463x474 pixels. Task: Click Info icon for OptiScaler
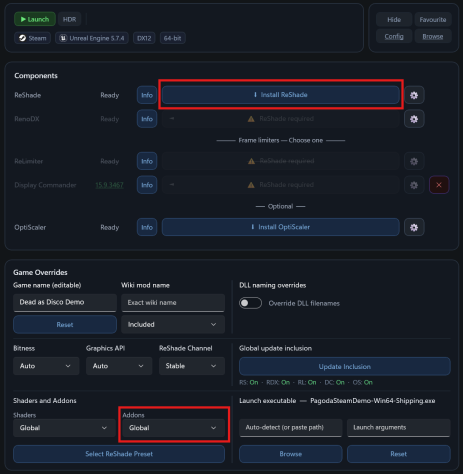pyautogui.click(x=147, y=227)
